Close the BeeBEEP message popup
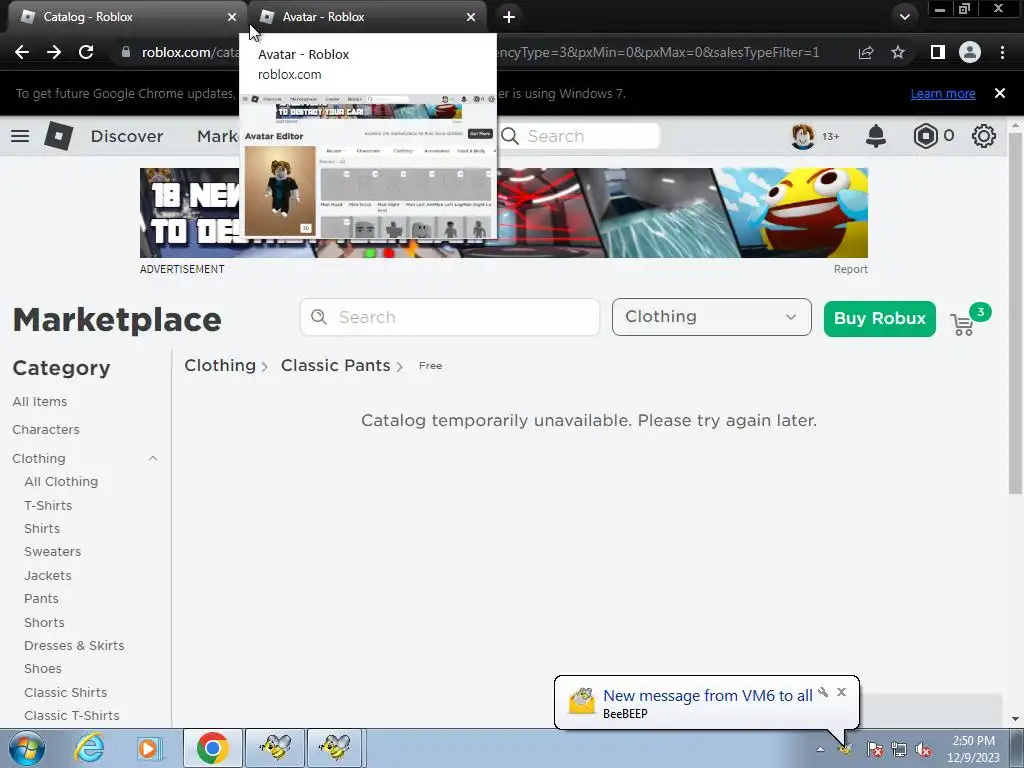 pyautogui.click(x=841, y=692)
